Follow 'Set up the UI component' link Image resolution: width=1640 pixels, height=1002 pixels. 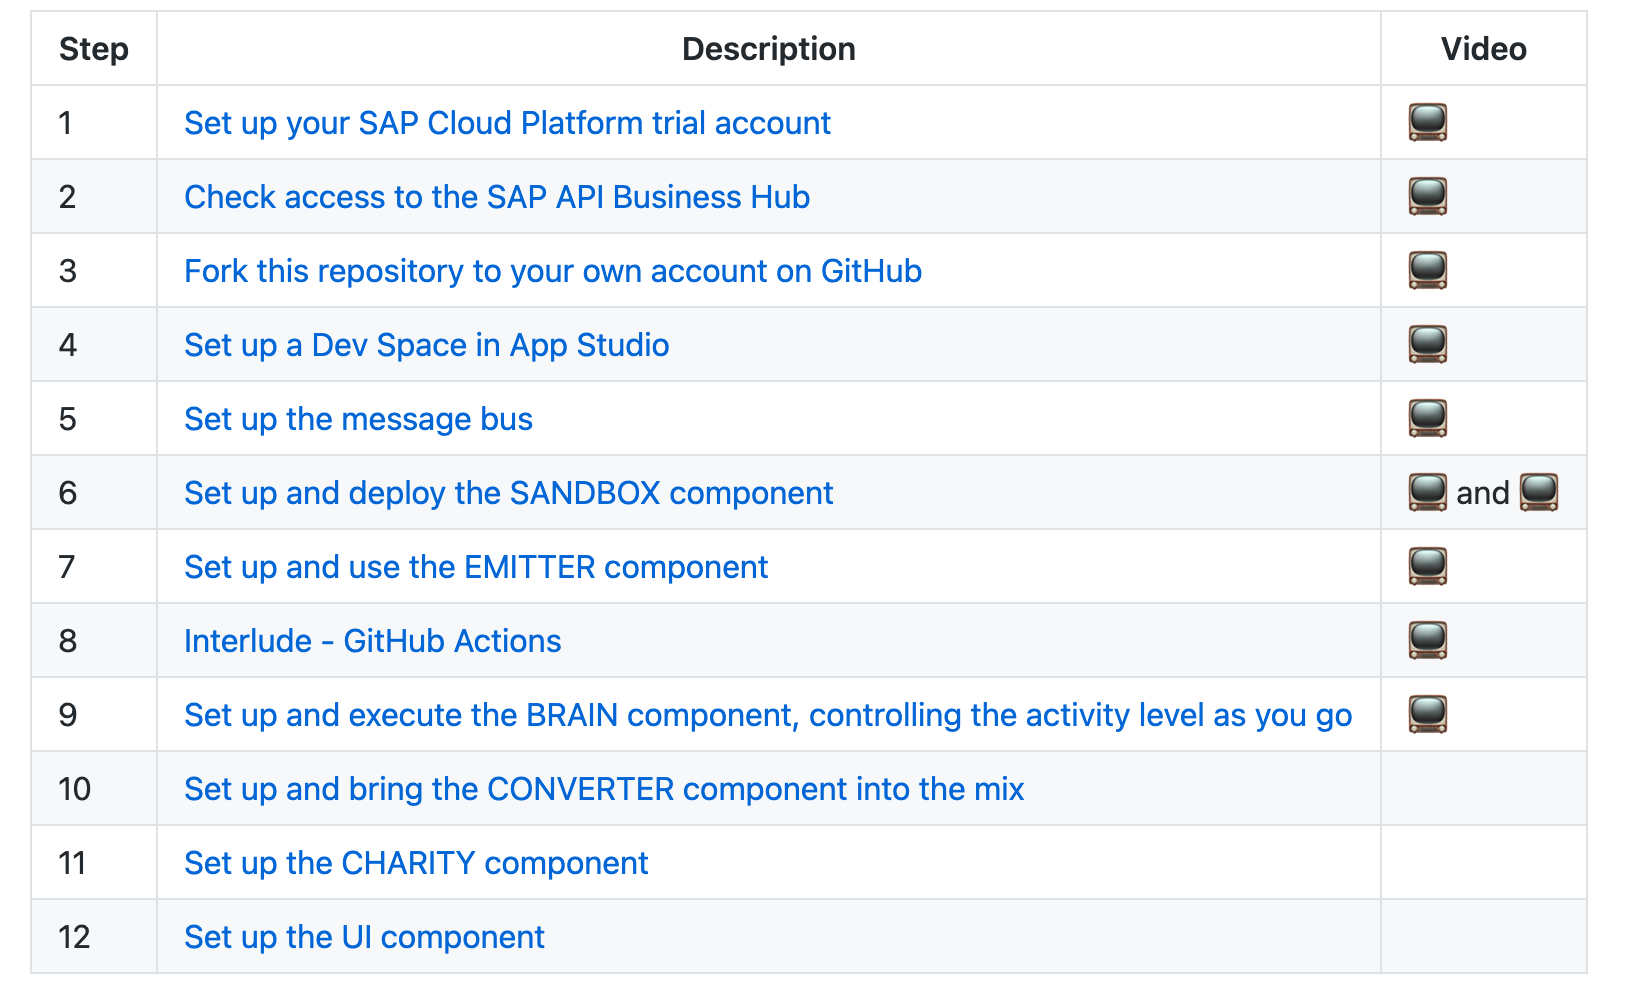pos(364,937)
